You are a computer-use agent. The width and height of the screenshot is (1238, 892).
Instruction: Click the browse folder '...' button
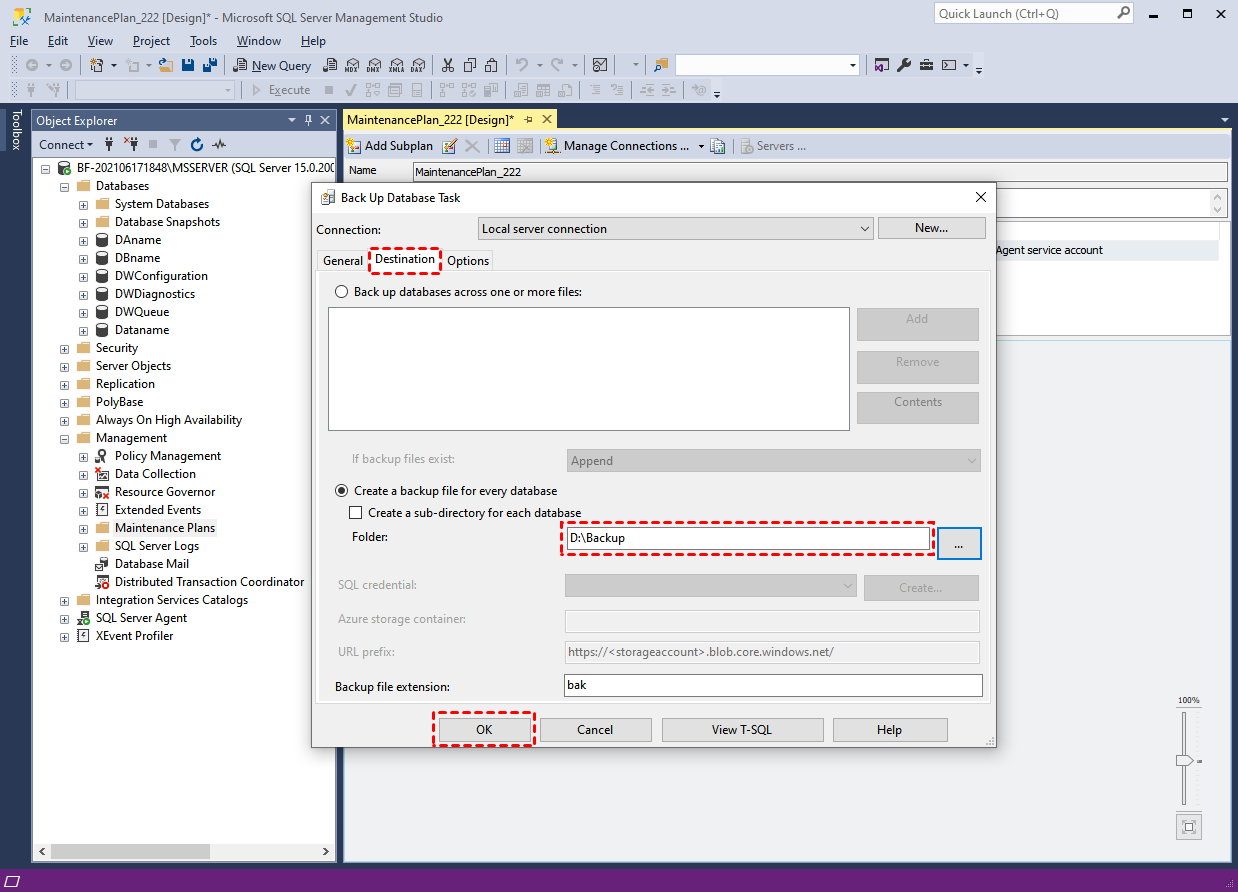959,543
